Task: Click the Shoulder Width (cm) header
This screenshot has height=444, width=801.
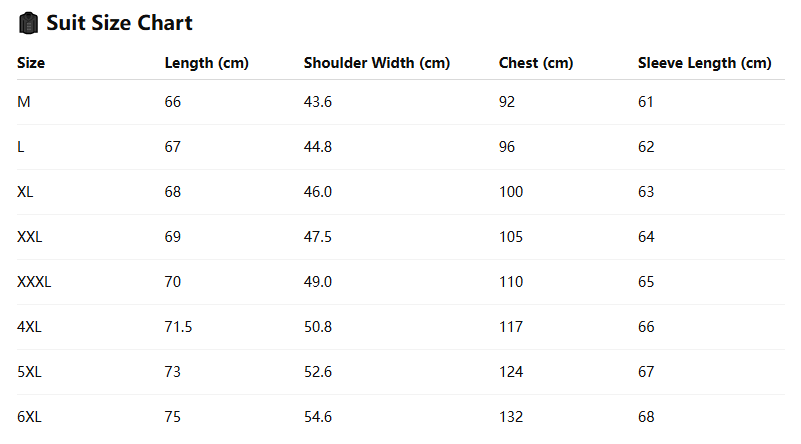Action: pyautogui.click(x=377, y=63)
